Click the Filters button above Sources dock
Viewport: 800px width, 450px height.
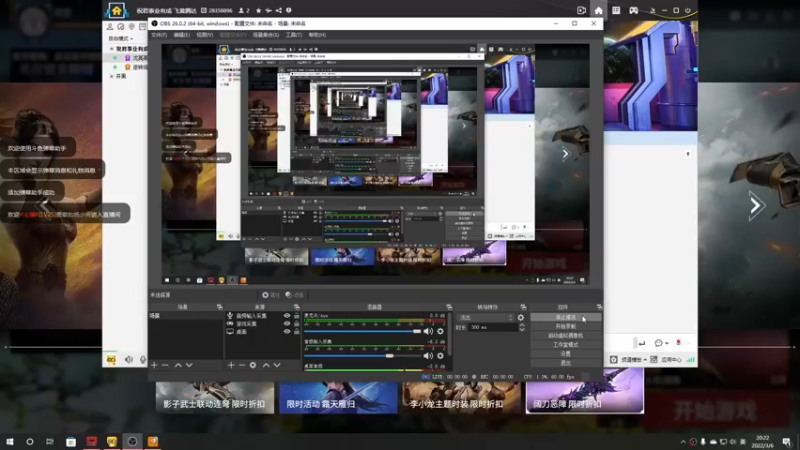pyautogui.click(x=294, y=295)
